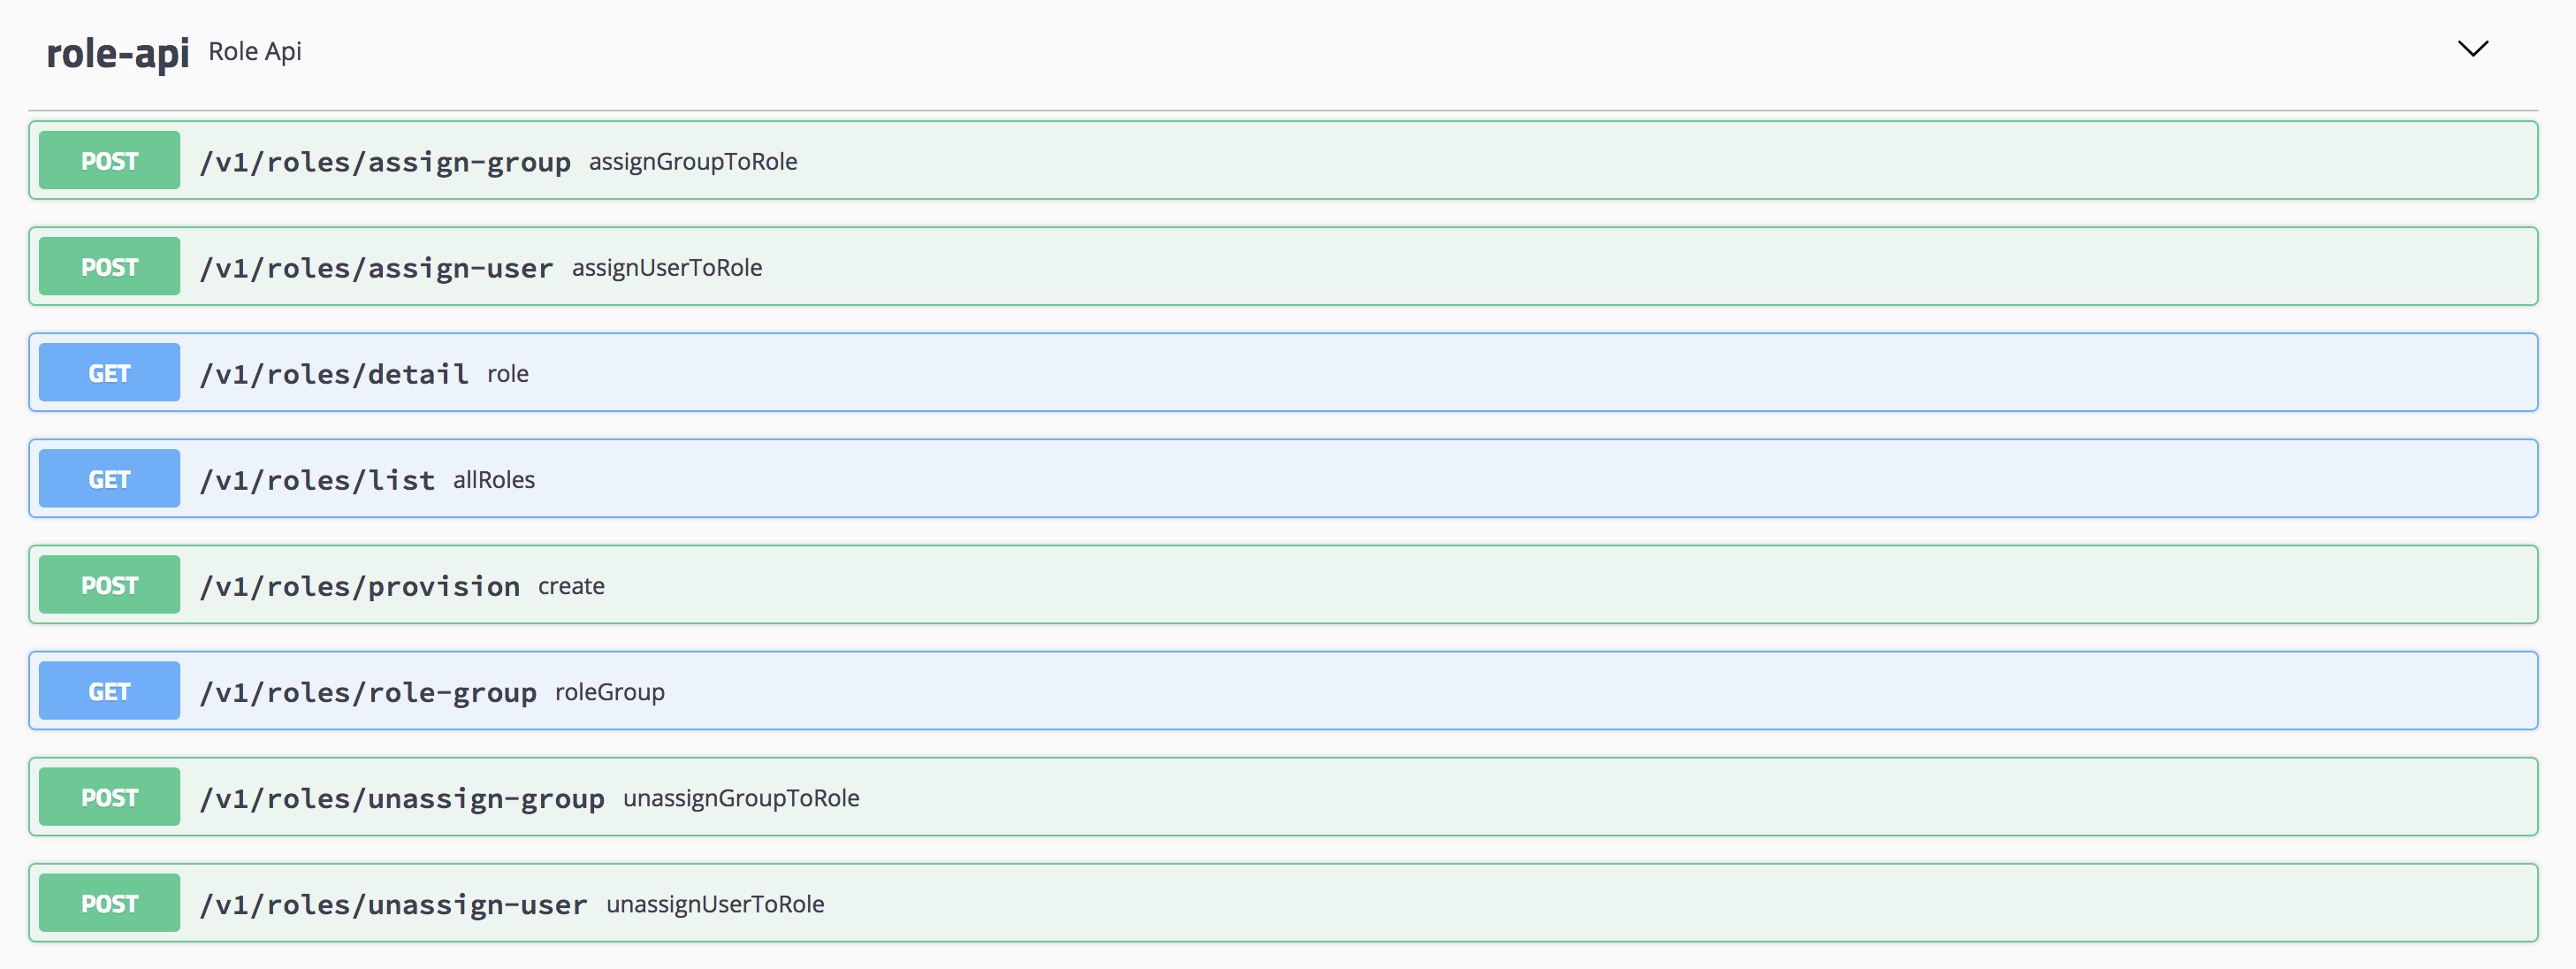2576x969 pixels.
Task: Click the role-api section title
Action: (117, 53)
